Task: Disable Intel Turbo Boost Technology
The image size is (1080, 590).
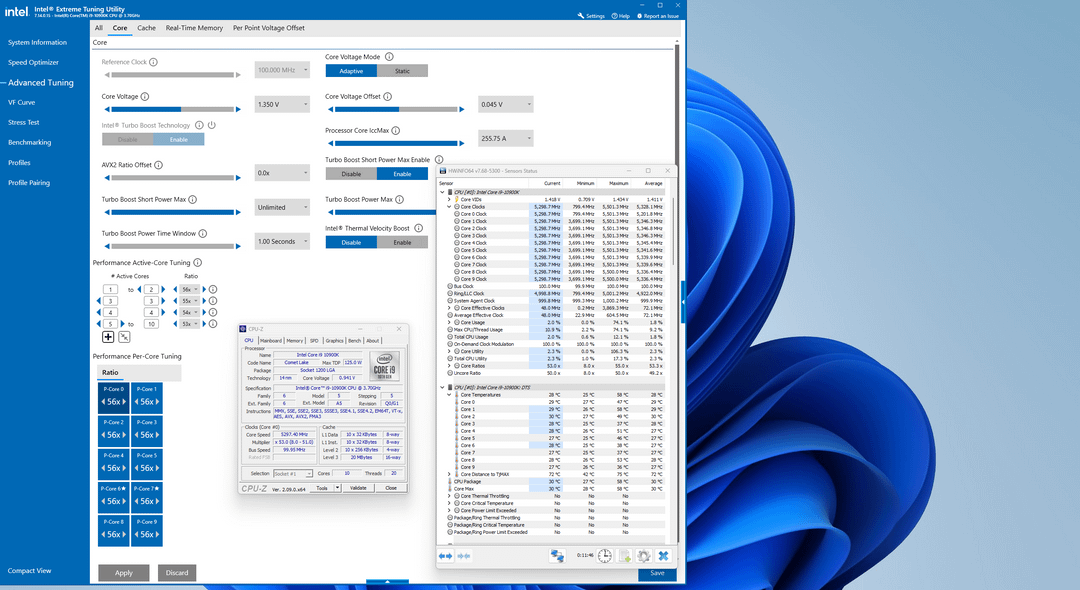Action: [x=127, y=139]
